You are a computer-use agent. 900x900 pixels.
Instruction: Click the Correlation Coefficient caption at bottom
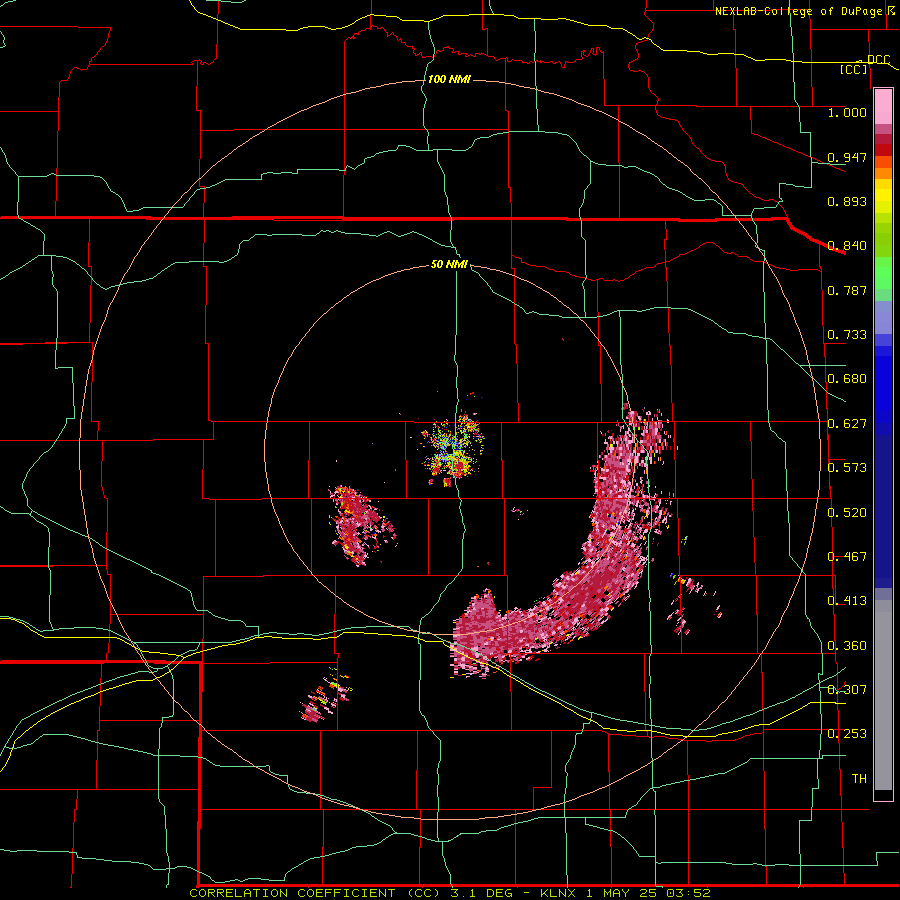click(450, 893)
